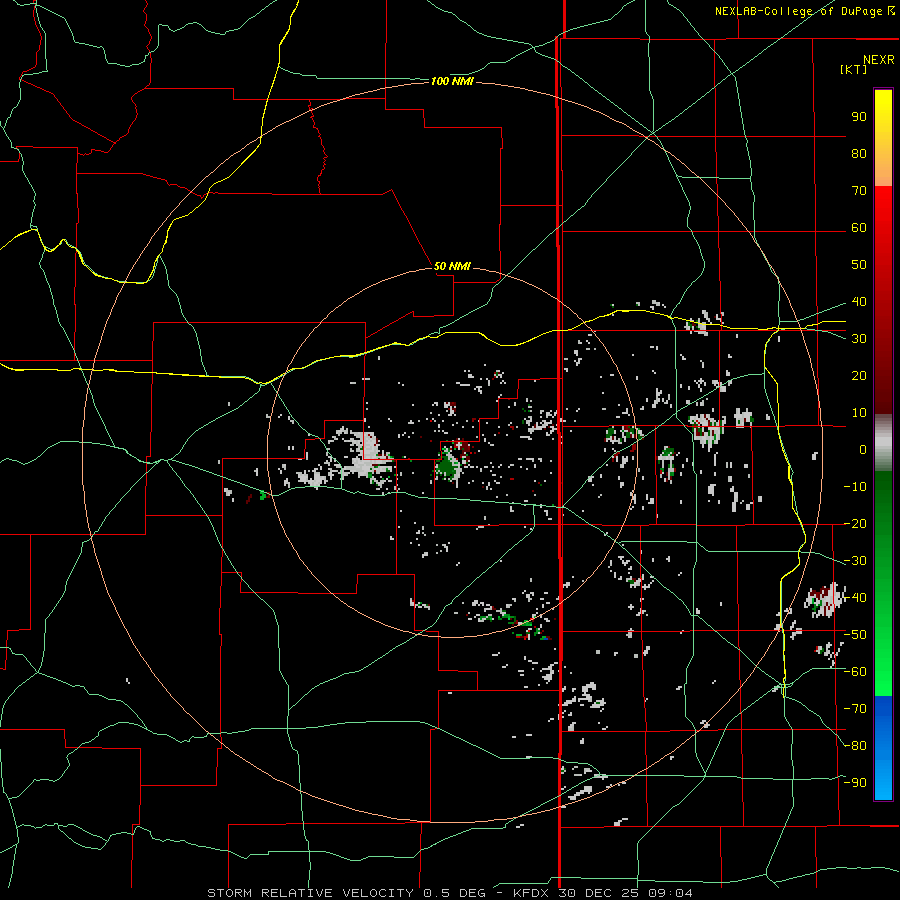The image size is (900, 900).
Task: Click the 50 value on velocity scale
Action: point(859,265)
